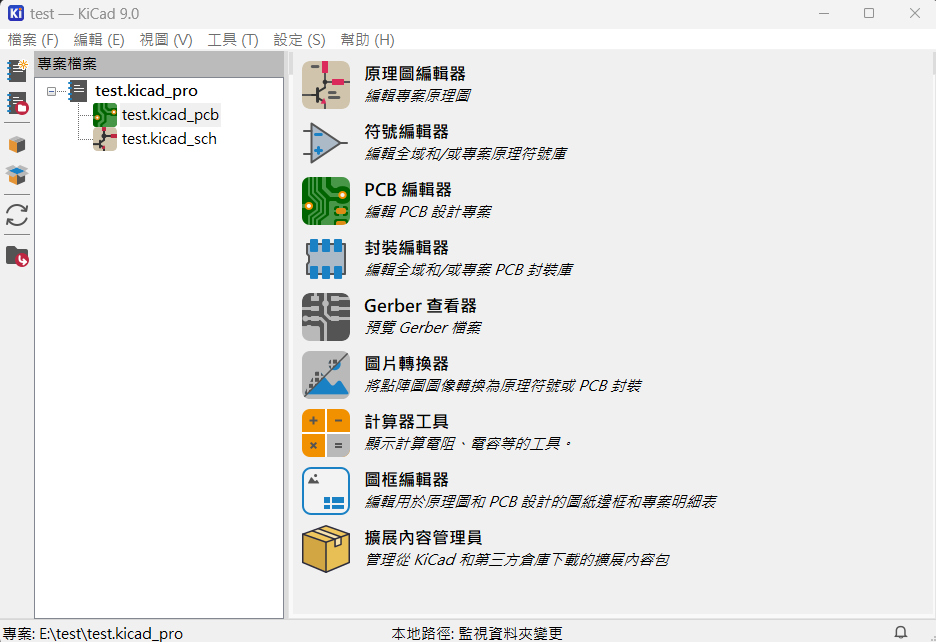
Task: Click description 編輯 PCB 設計專案
Action: pyautogui.click(x=428, y=211)
